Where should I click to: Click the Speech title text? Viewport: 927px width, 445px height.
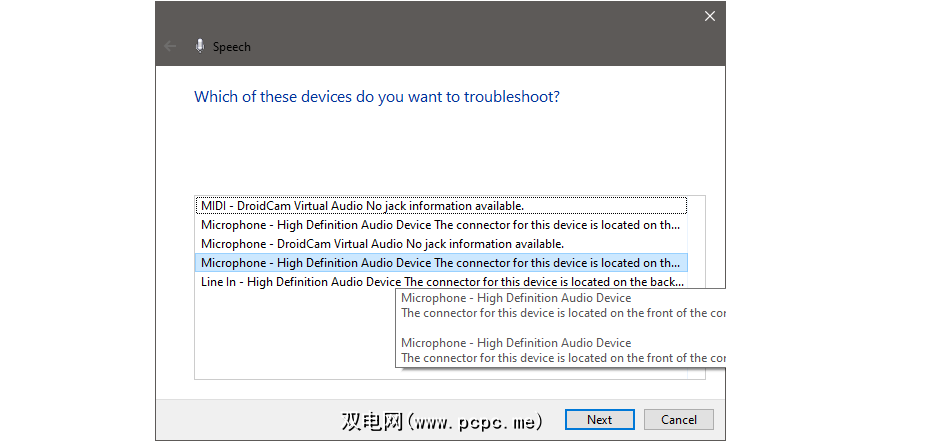tap(232, 47)
